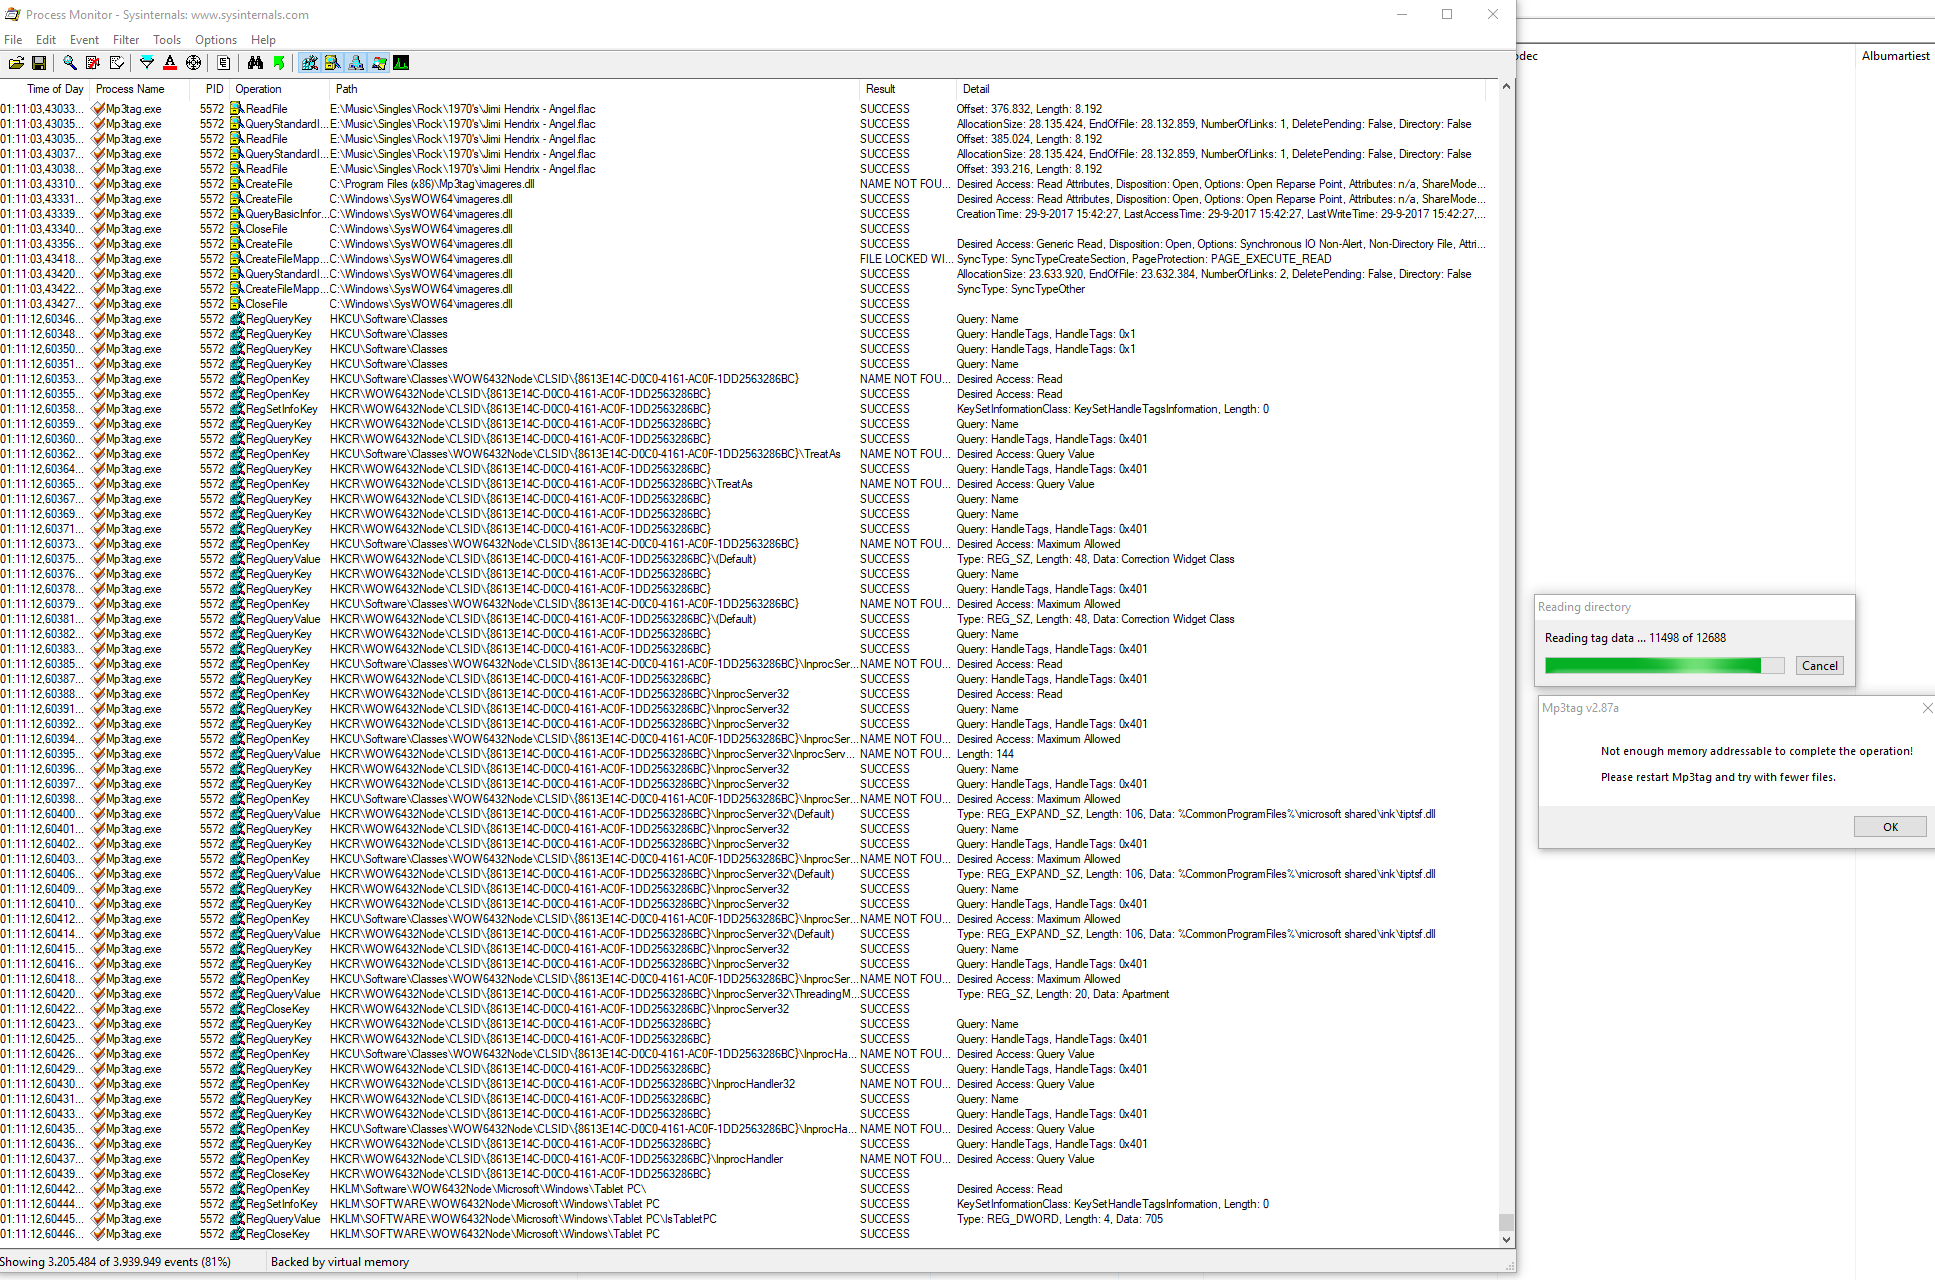This screenshot has height=1280, width=1935.
Task: Open the Process Tree icon
Action: [224, 63]
